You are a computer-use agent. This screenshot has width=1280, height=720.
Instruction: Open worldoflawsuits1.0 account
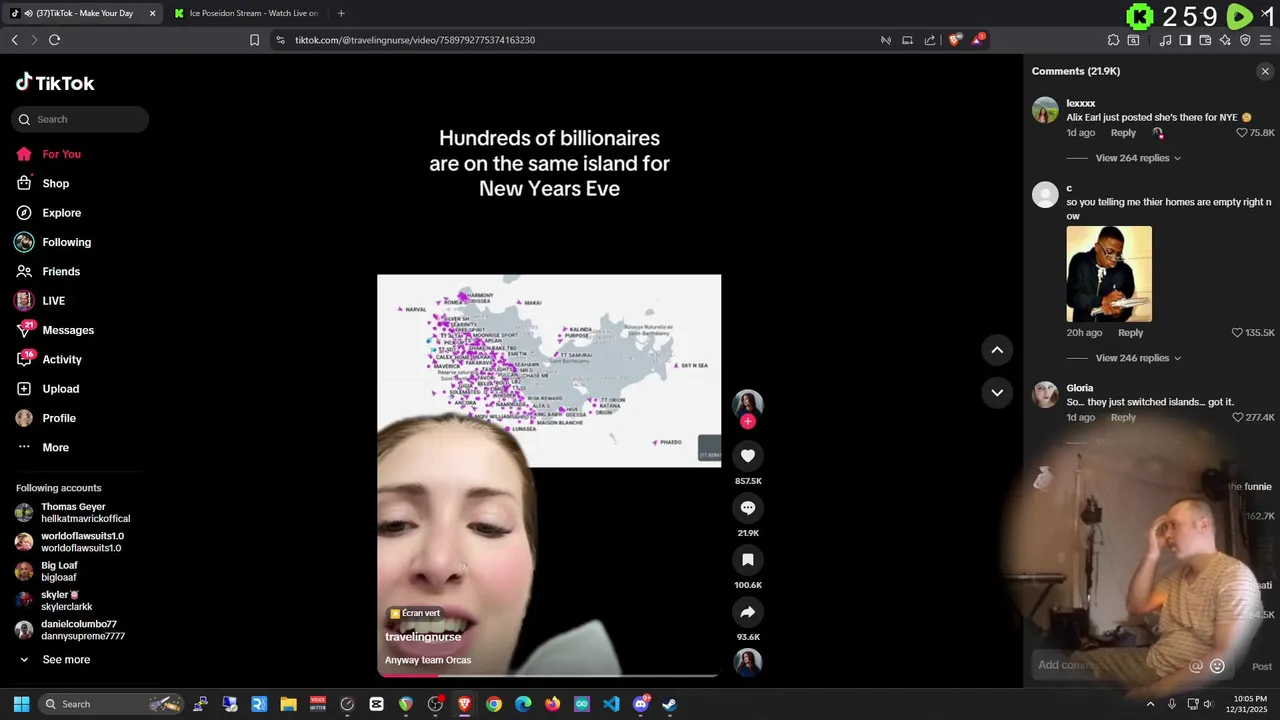69,542
